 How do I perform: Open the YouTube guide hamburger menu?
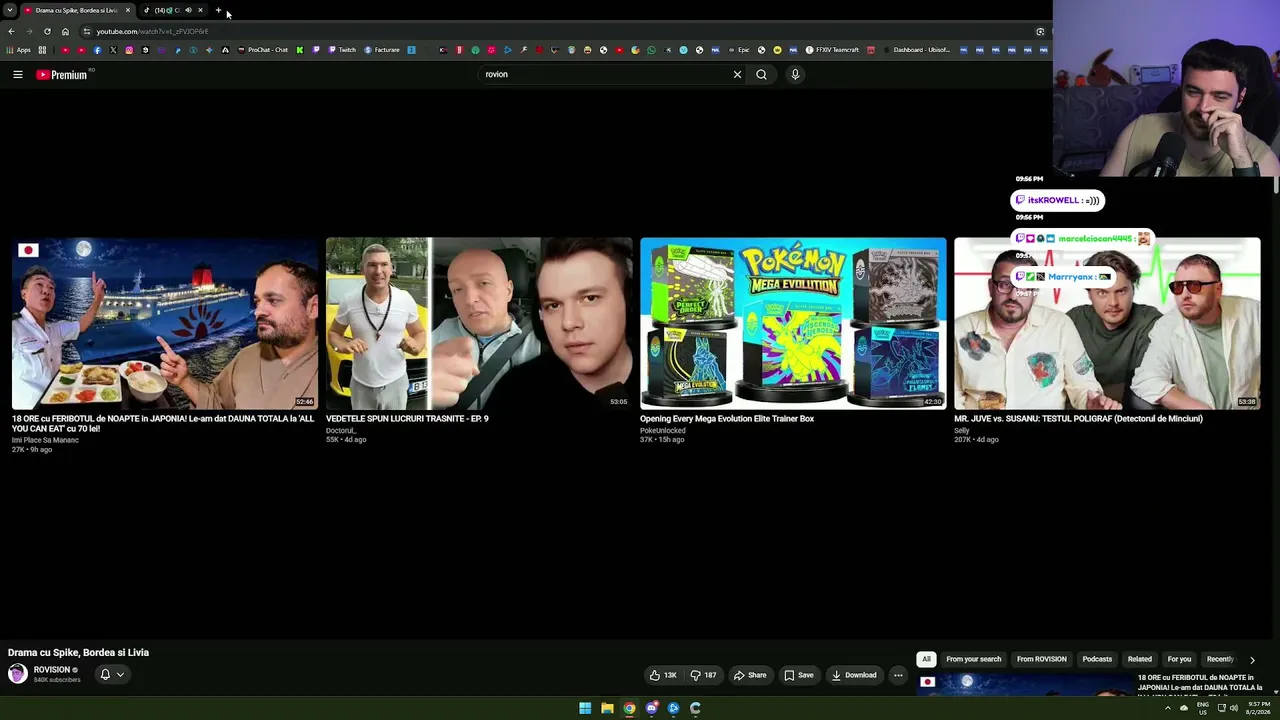(17, 74)
